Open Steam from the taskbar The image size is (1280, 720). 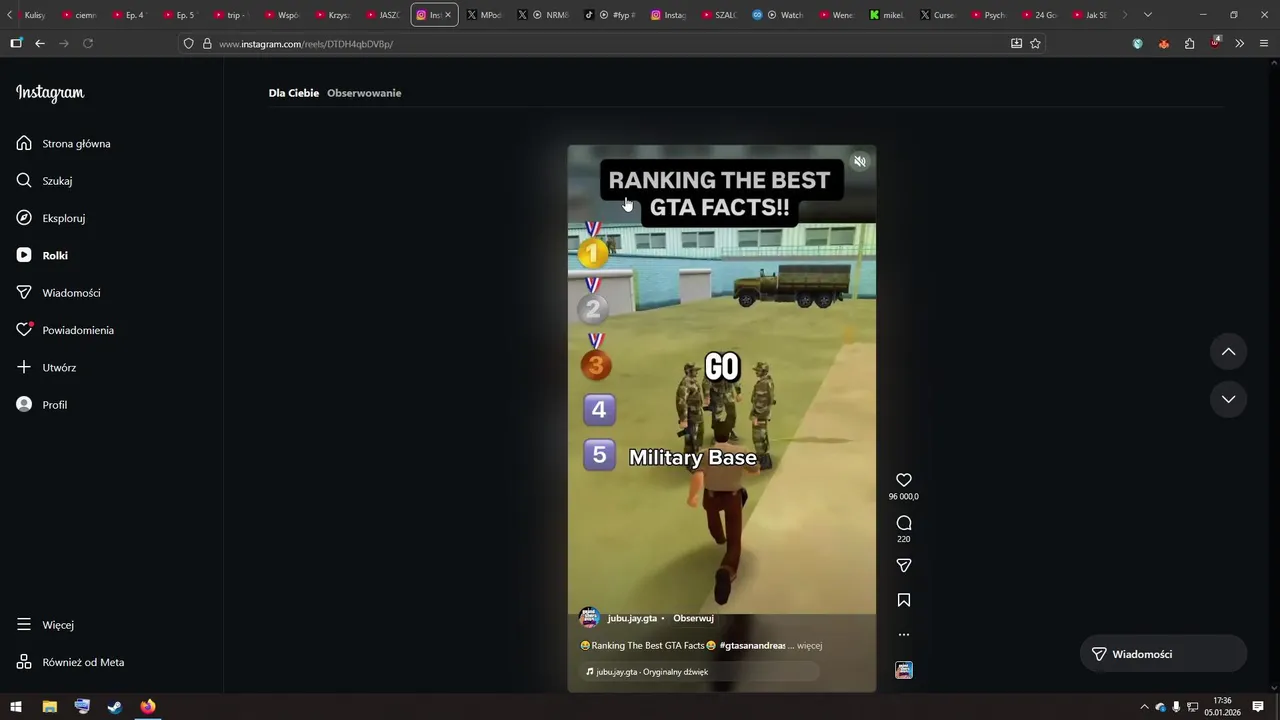point(115,707)
